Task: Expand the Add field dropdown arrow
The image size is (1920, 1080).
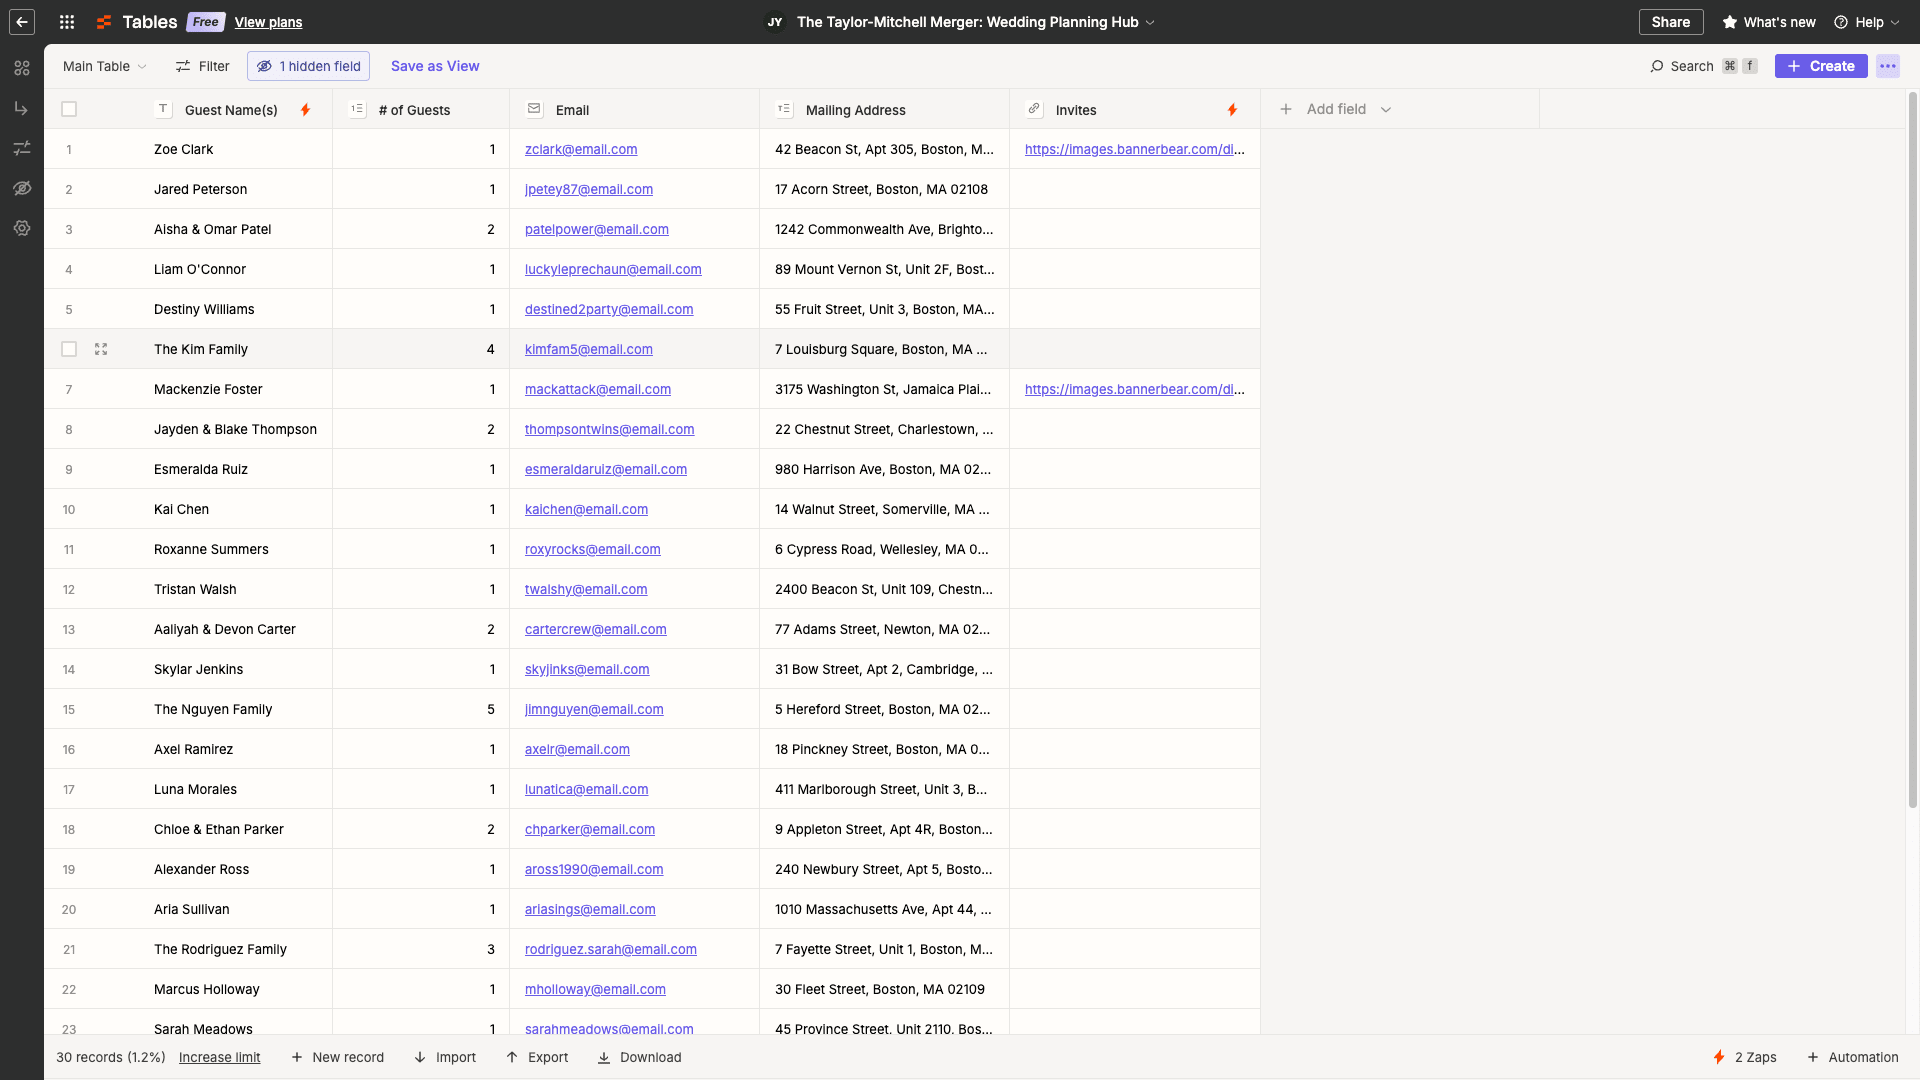Action: pyautogui.click(x=1387, y=109)
